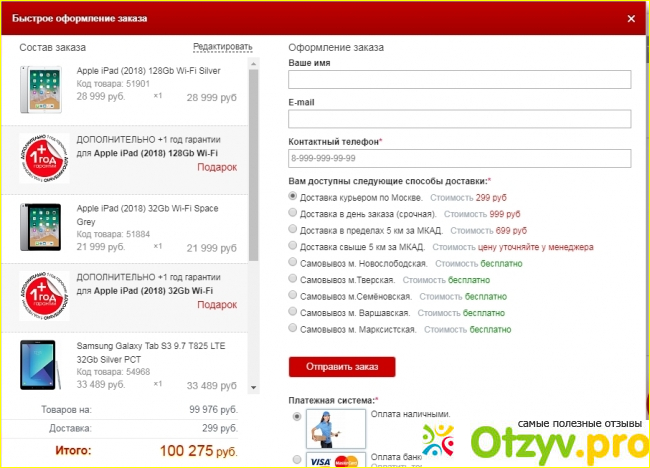Select Доставка в день заказа (срочная)
This screenshot has height=468, width=650.
click(x=293, y=213)
